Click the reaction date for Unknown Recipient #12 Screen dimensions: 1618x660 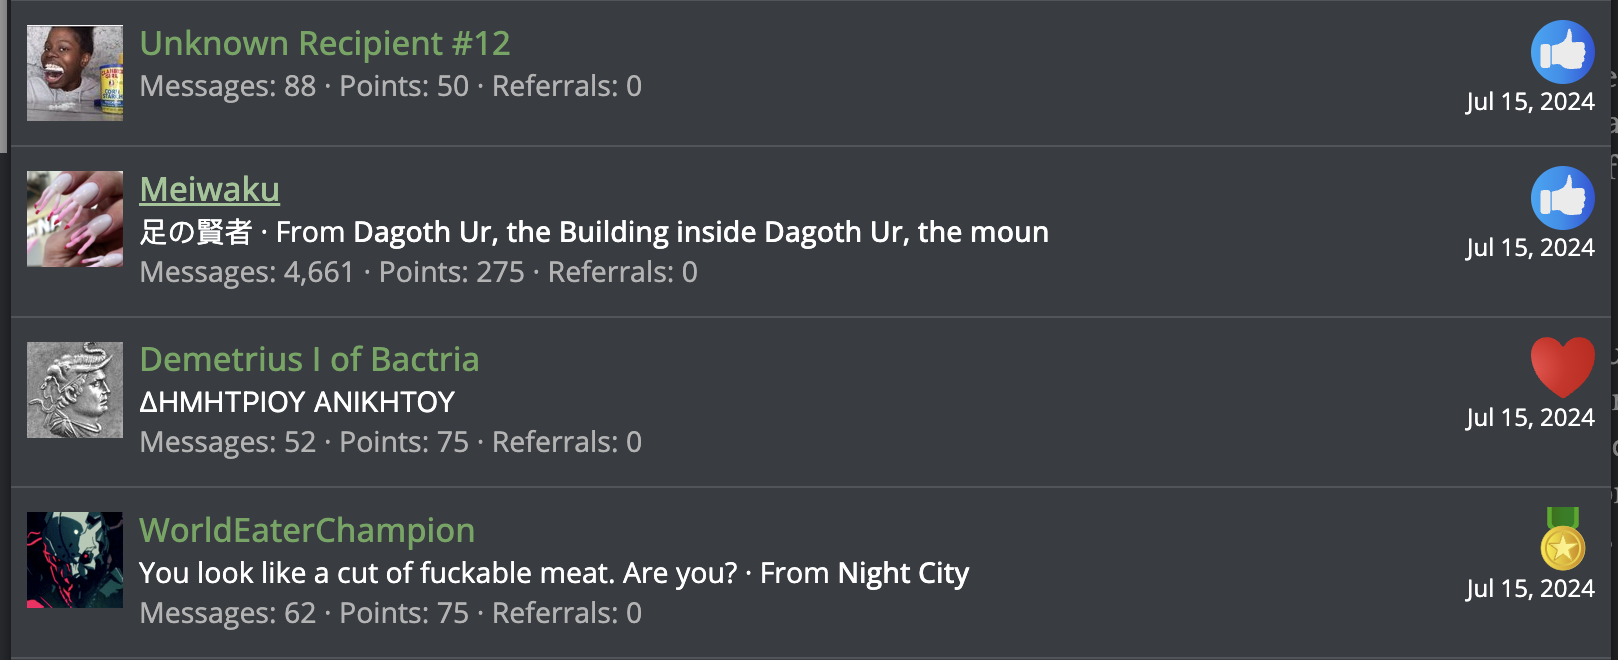tap(1530, 102)
